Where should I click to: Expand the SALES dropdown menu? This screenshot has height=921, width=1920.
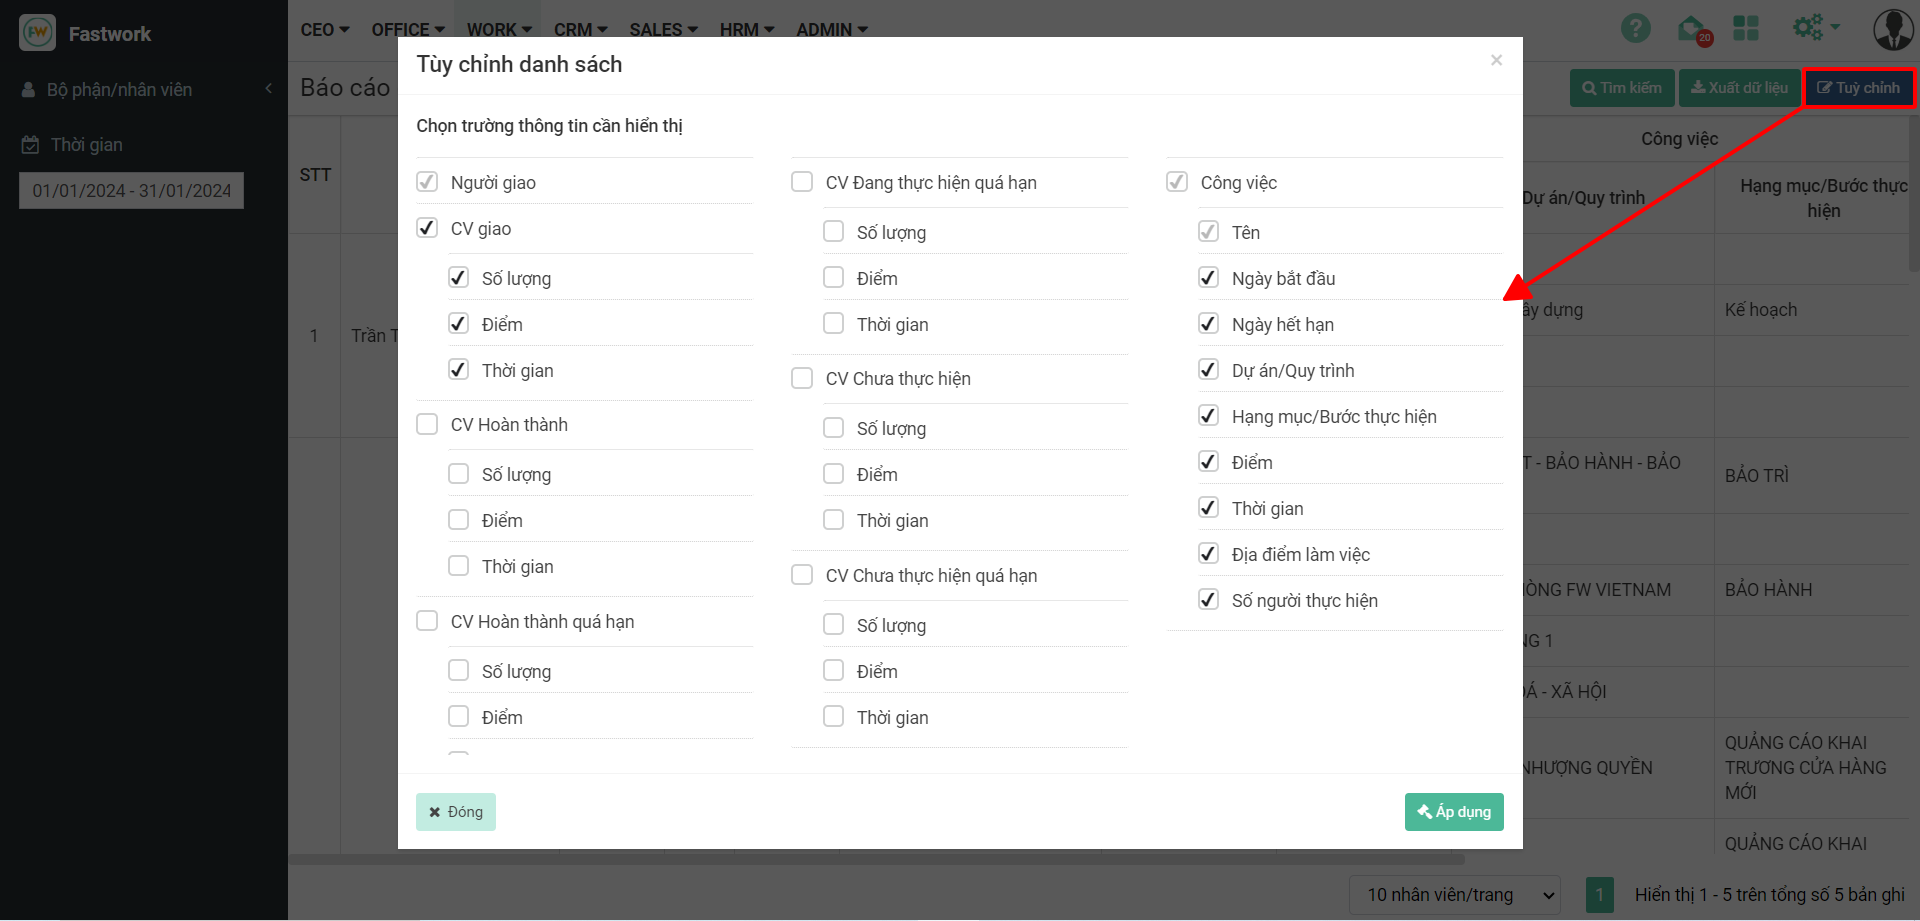[x=663, y=29]
